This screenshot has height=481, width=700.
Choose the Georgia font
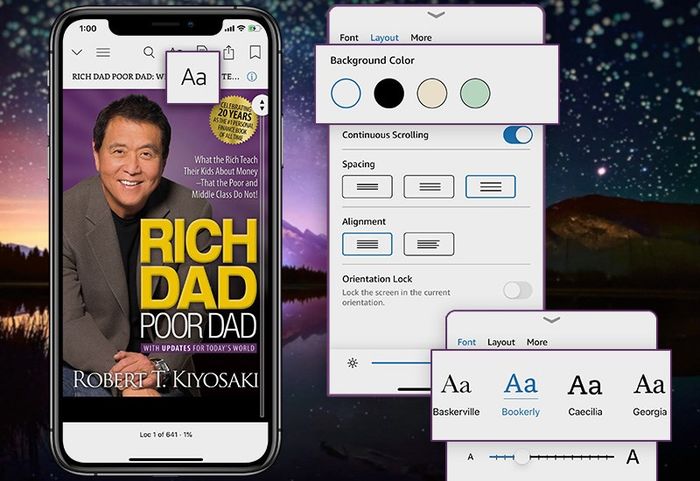[x=650, y=395]
